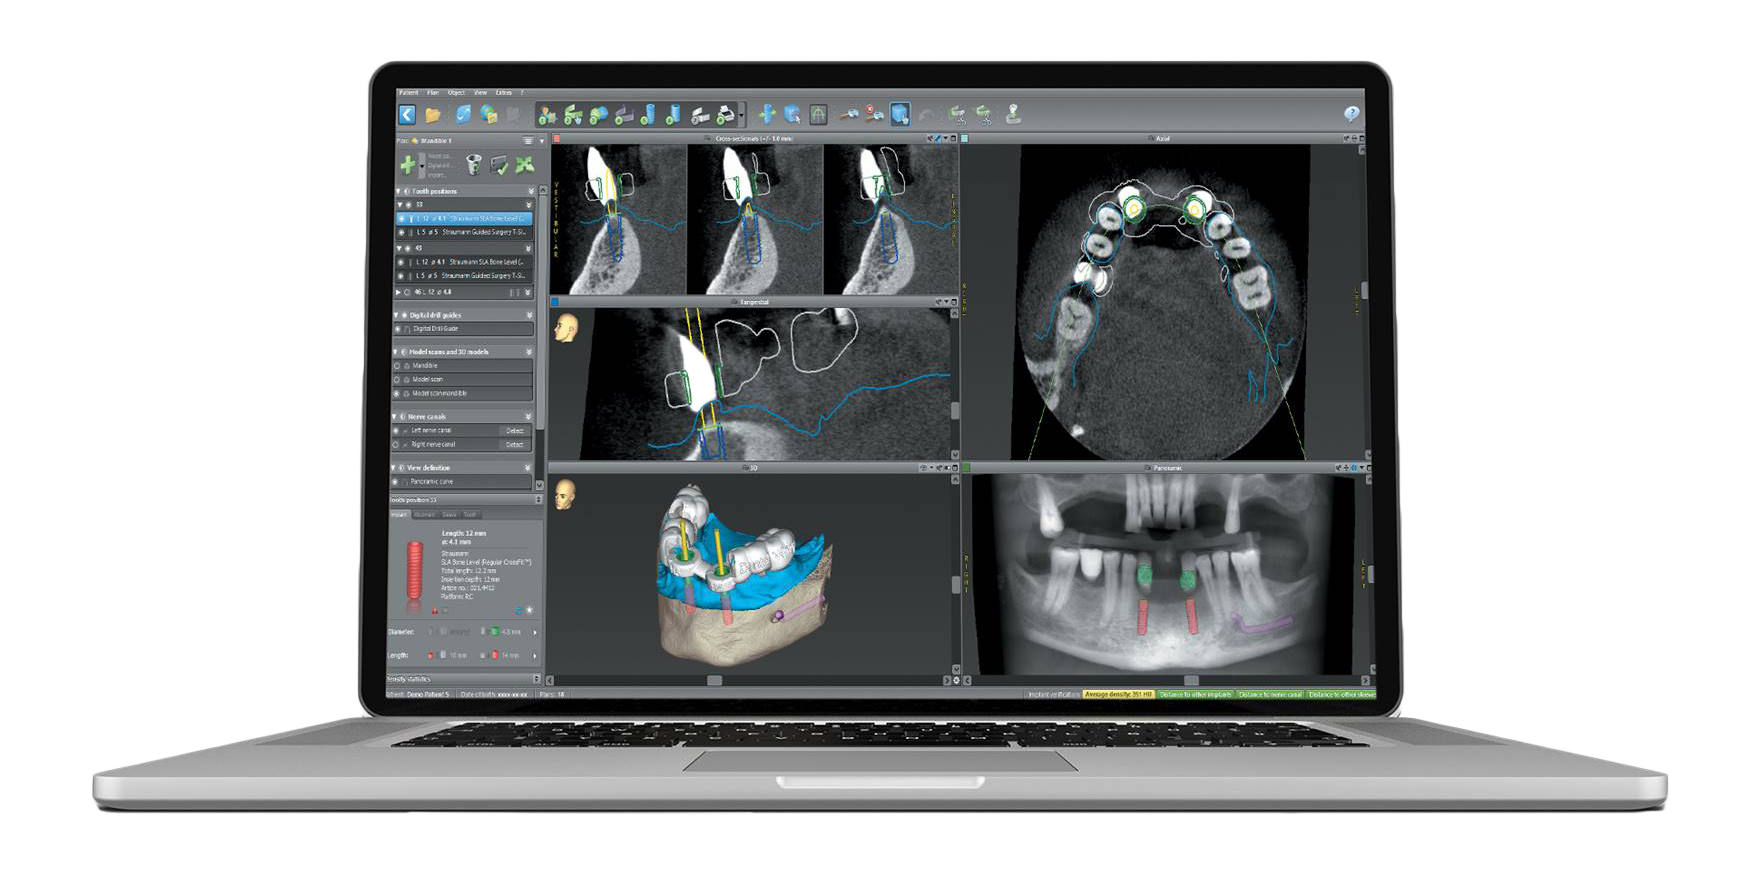Click Detect for Right nerve canal

point(515,444)
